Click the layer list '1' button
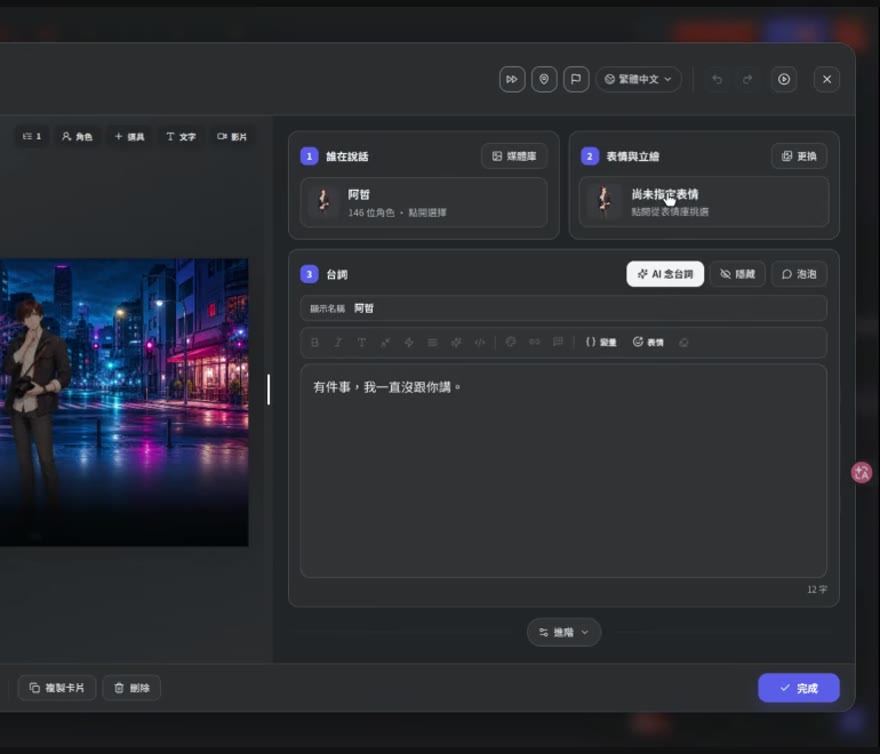880x754 pixels. pyautogui.click(x=31, y=136)
